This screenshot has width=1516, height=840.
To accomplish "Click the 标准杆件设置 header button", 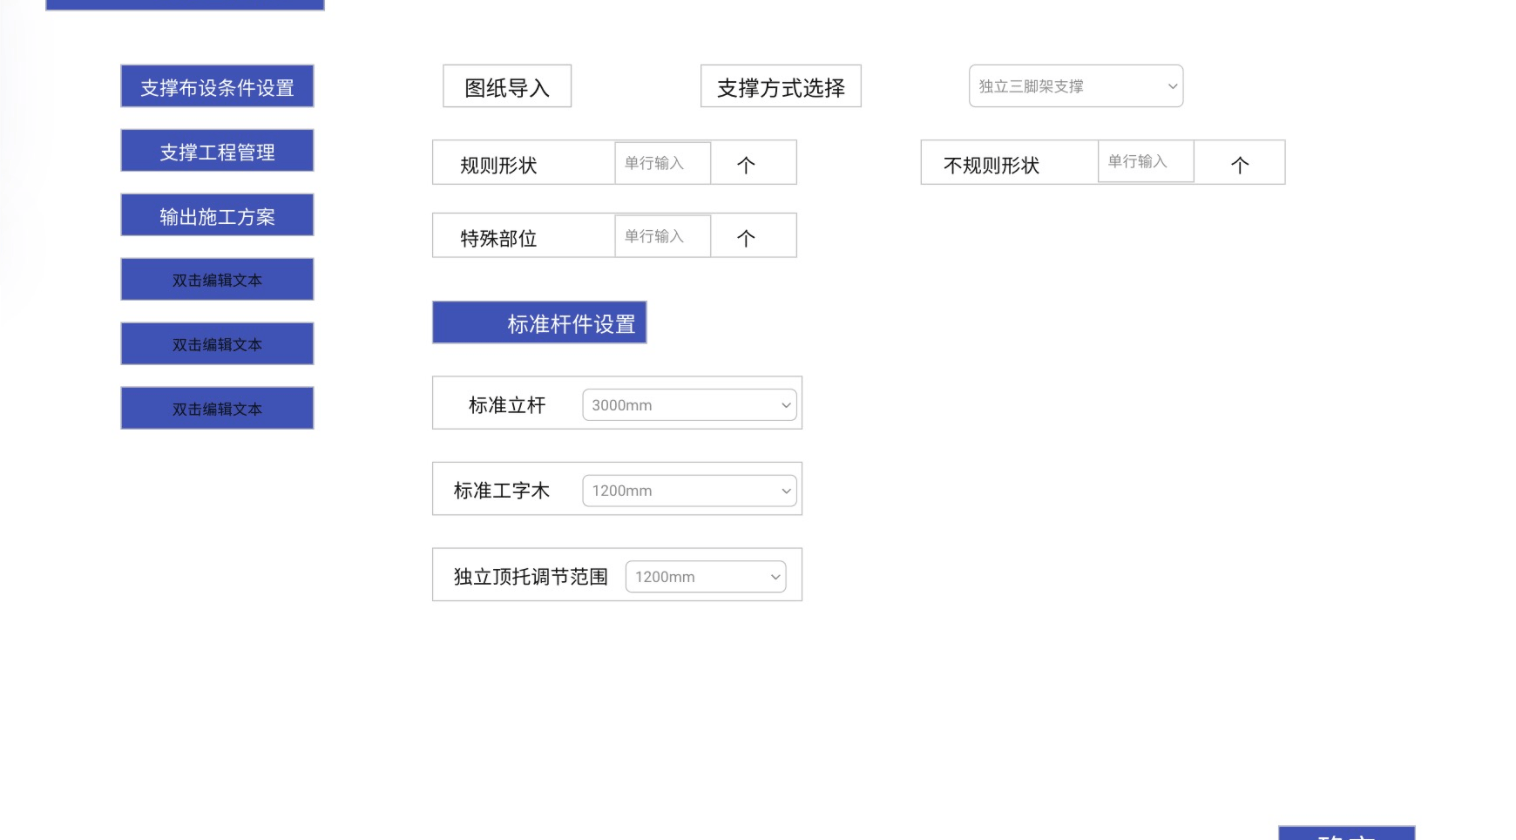I will tap(540, 323).
